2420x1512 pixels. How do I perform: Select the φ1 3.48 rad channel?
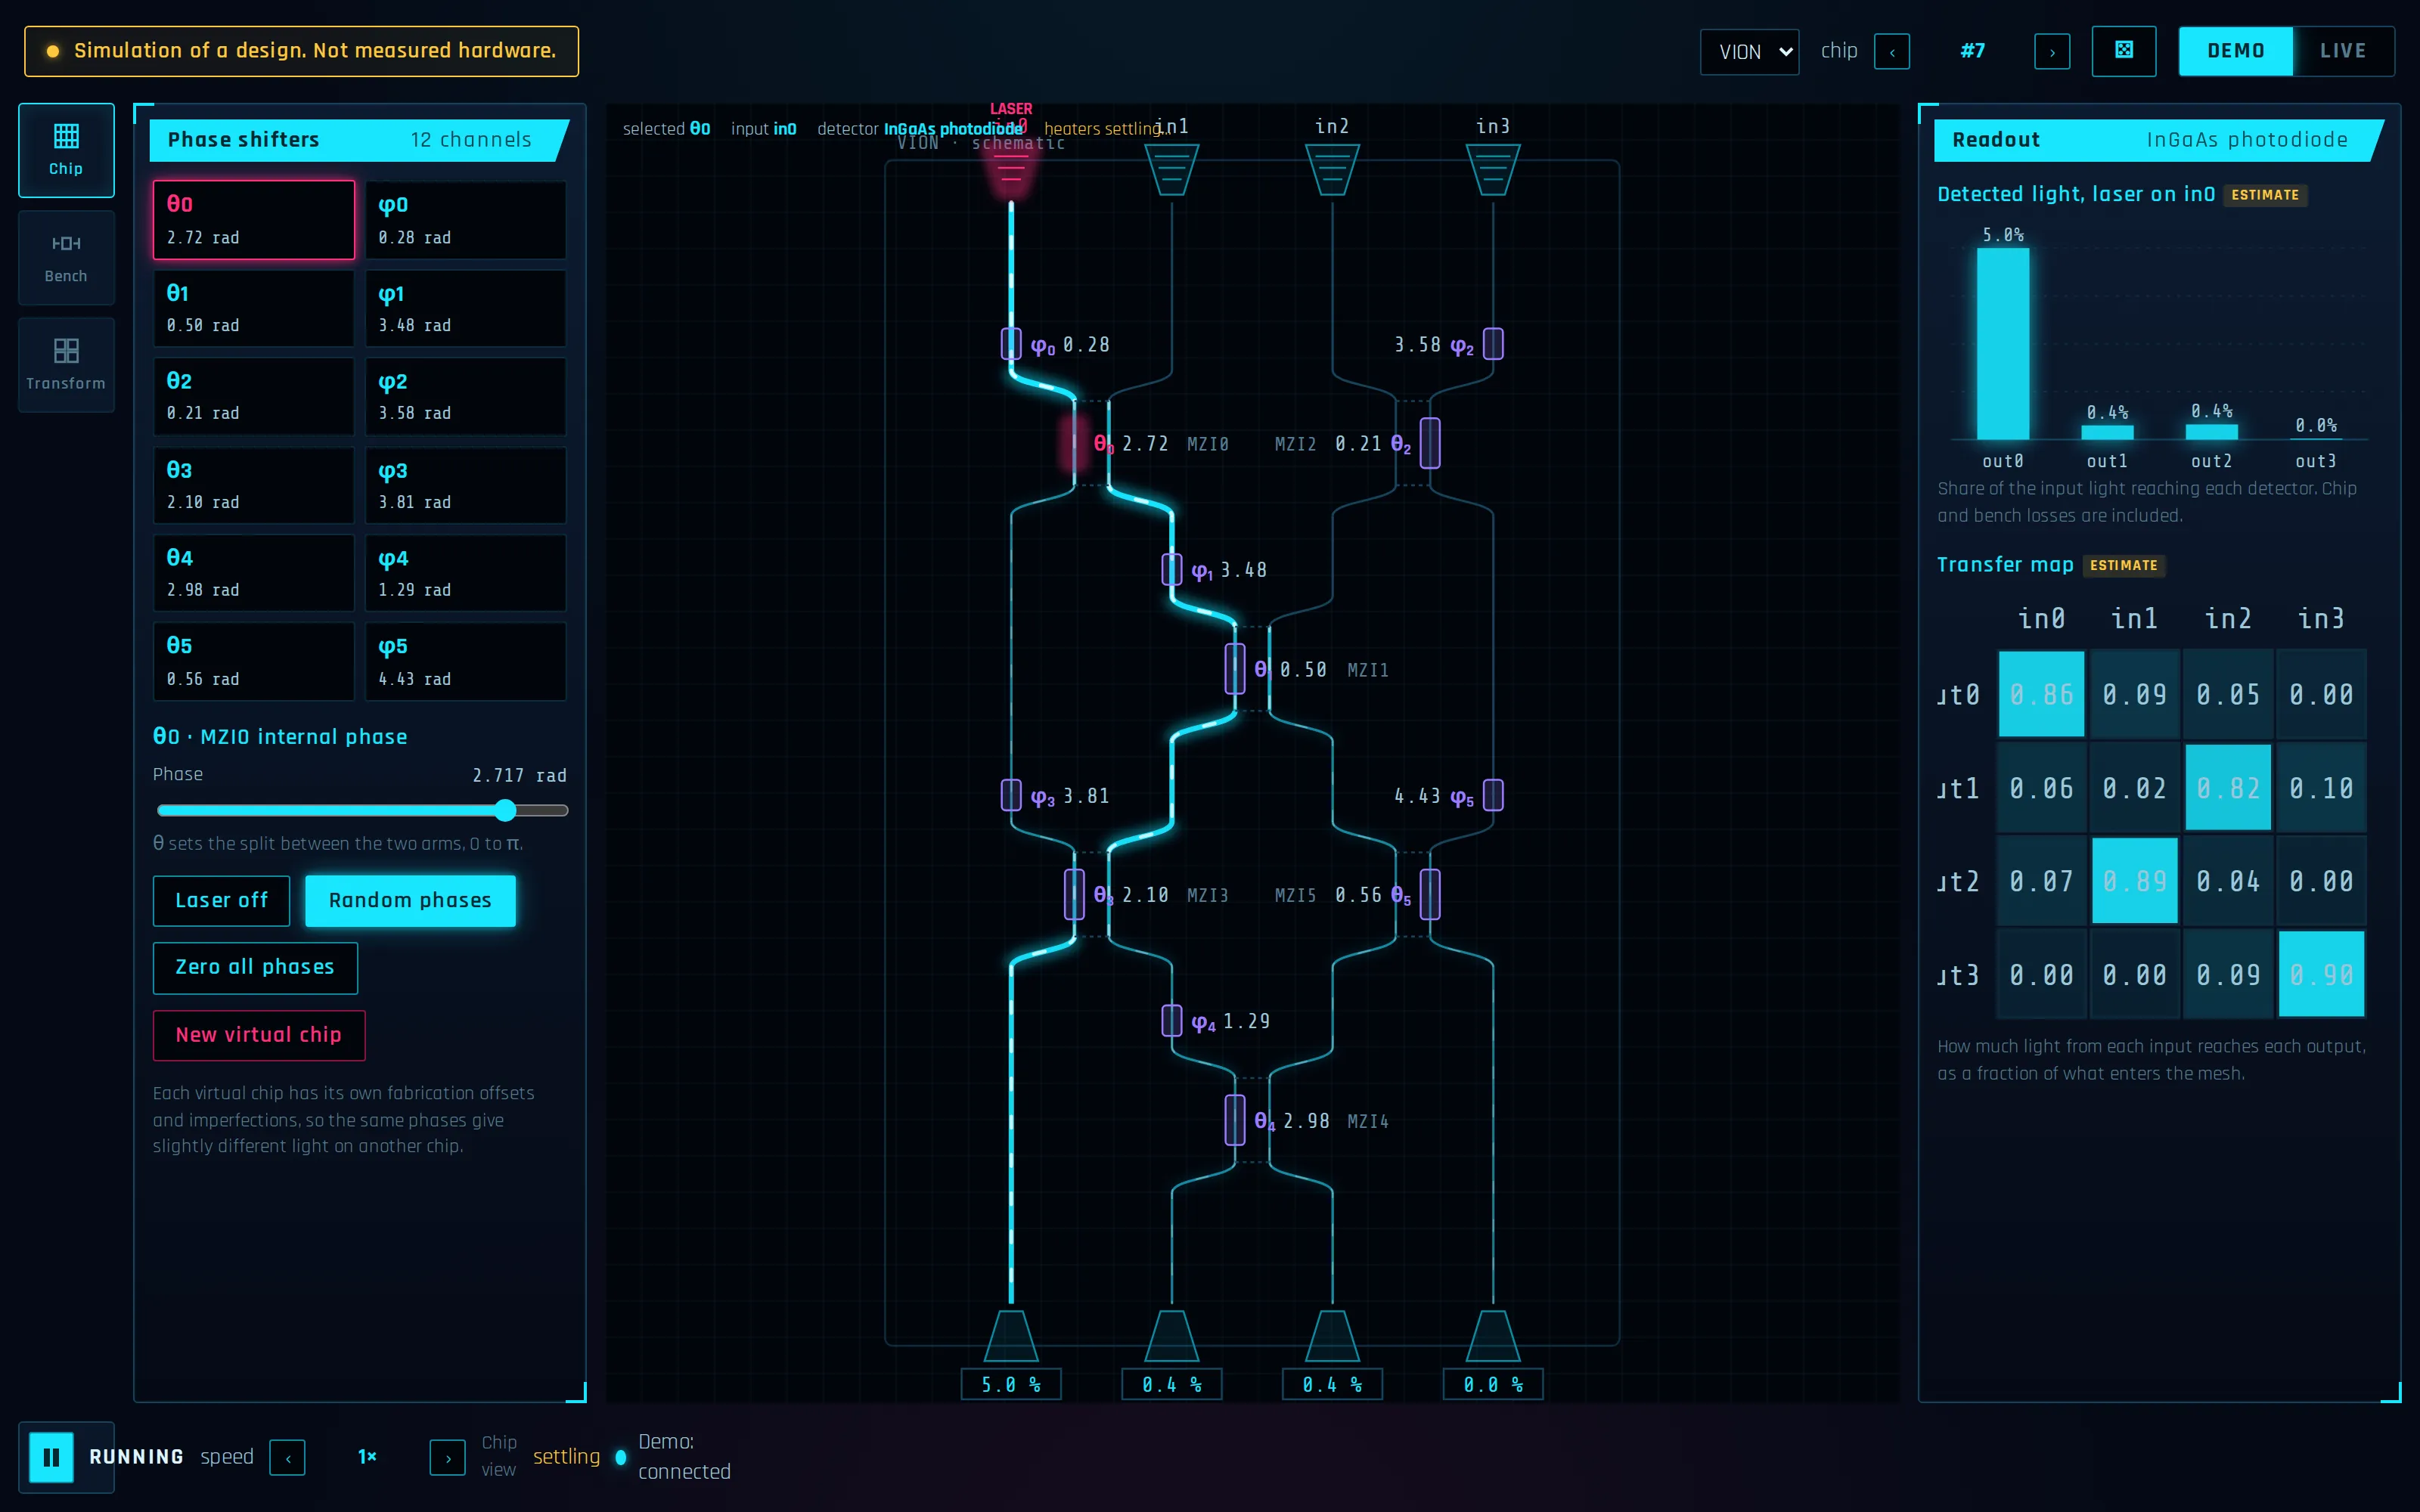click(466, 308)
